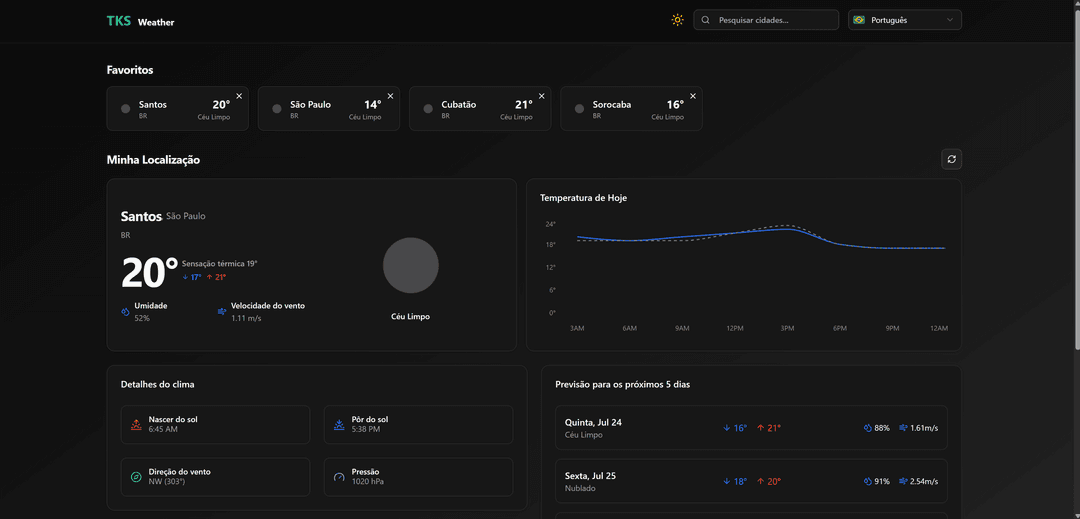Click the pressure gauge icon

click(339, 477)
